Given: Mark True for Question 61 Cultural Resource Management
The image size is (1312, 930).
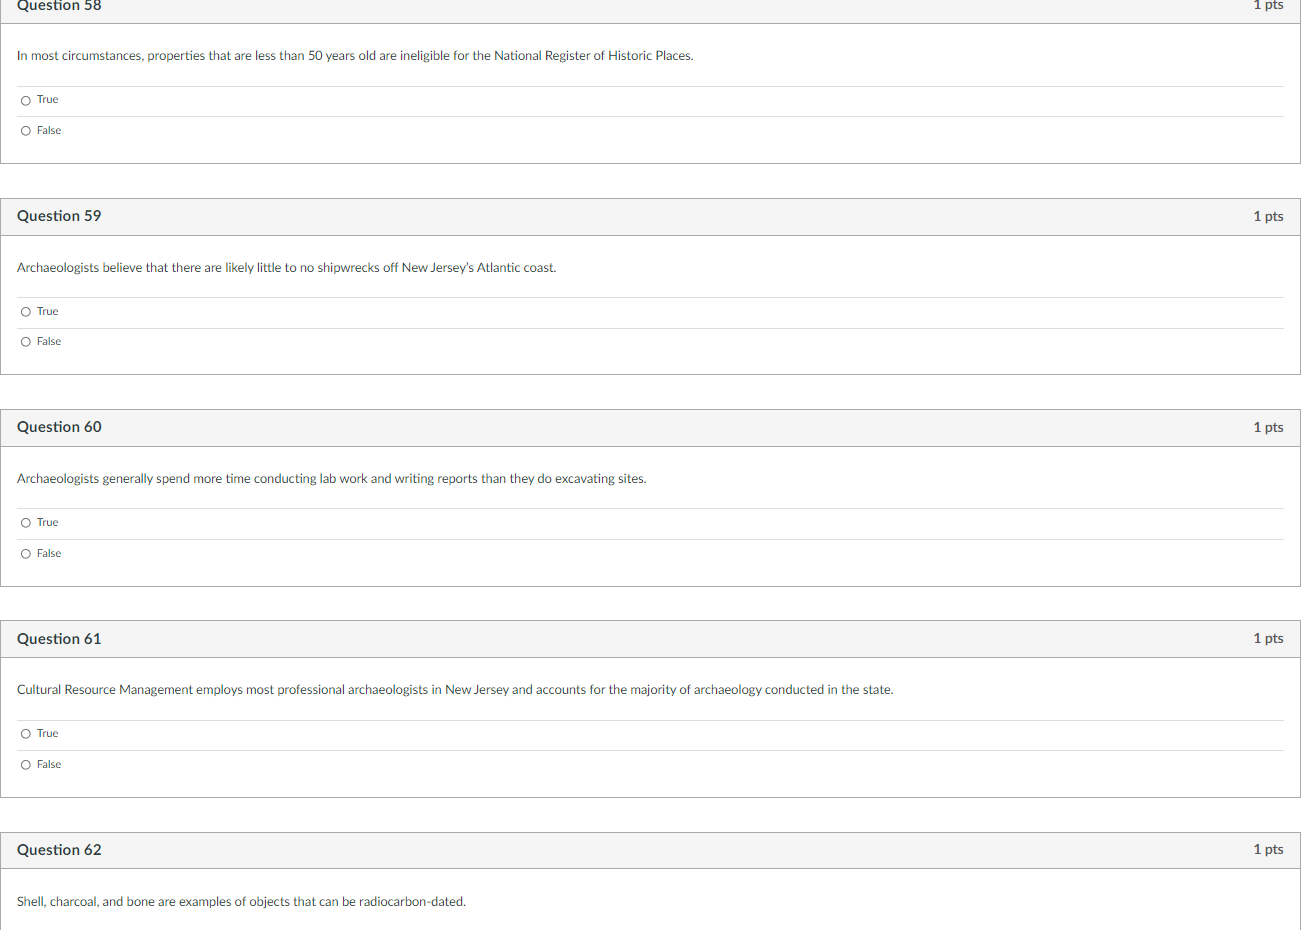Looking at the screenshot, I should (26, 734).
